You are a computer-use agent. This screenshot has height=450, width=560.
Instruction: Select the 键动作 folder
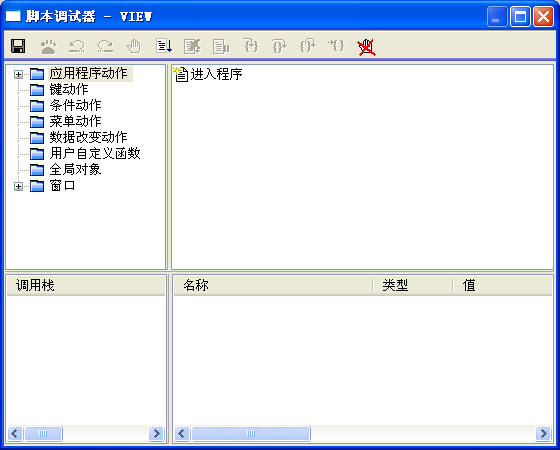(x=69, y=89)
